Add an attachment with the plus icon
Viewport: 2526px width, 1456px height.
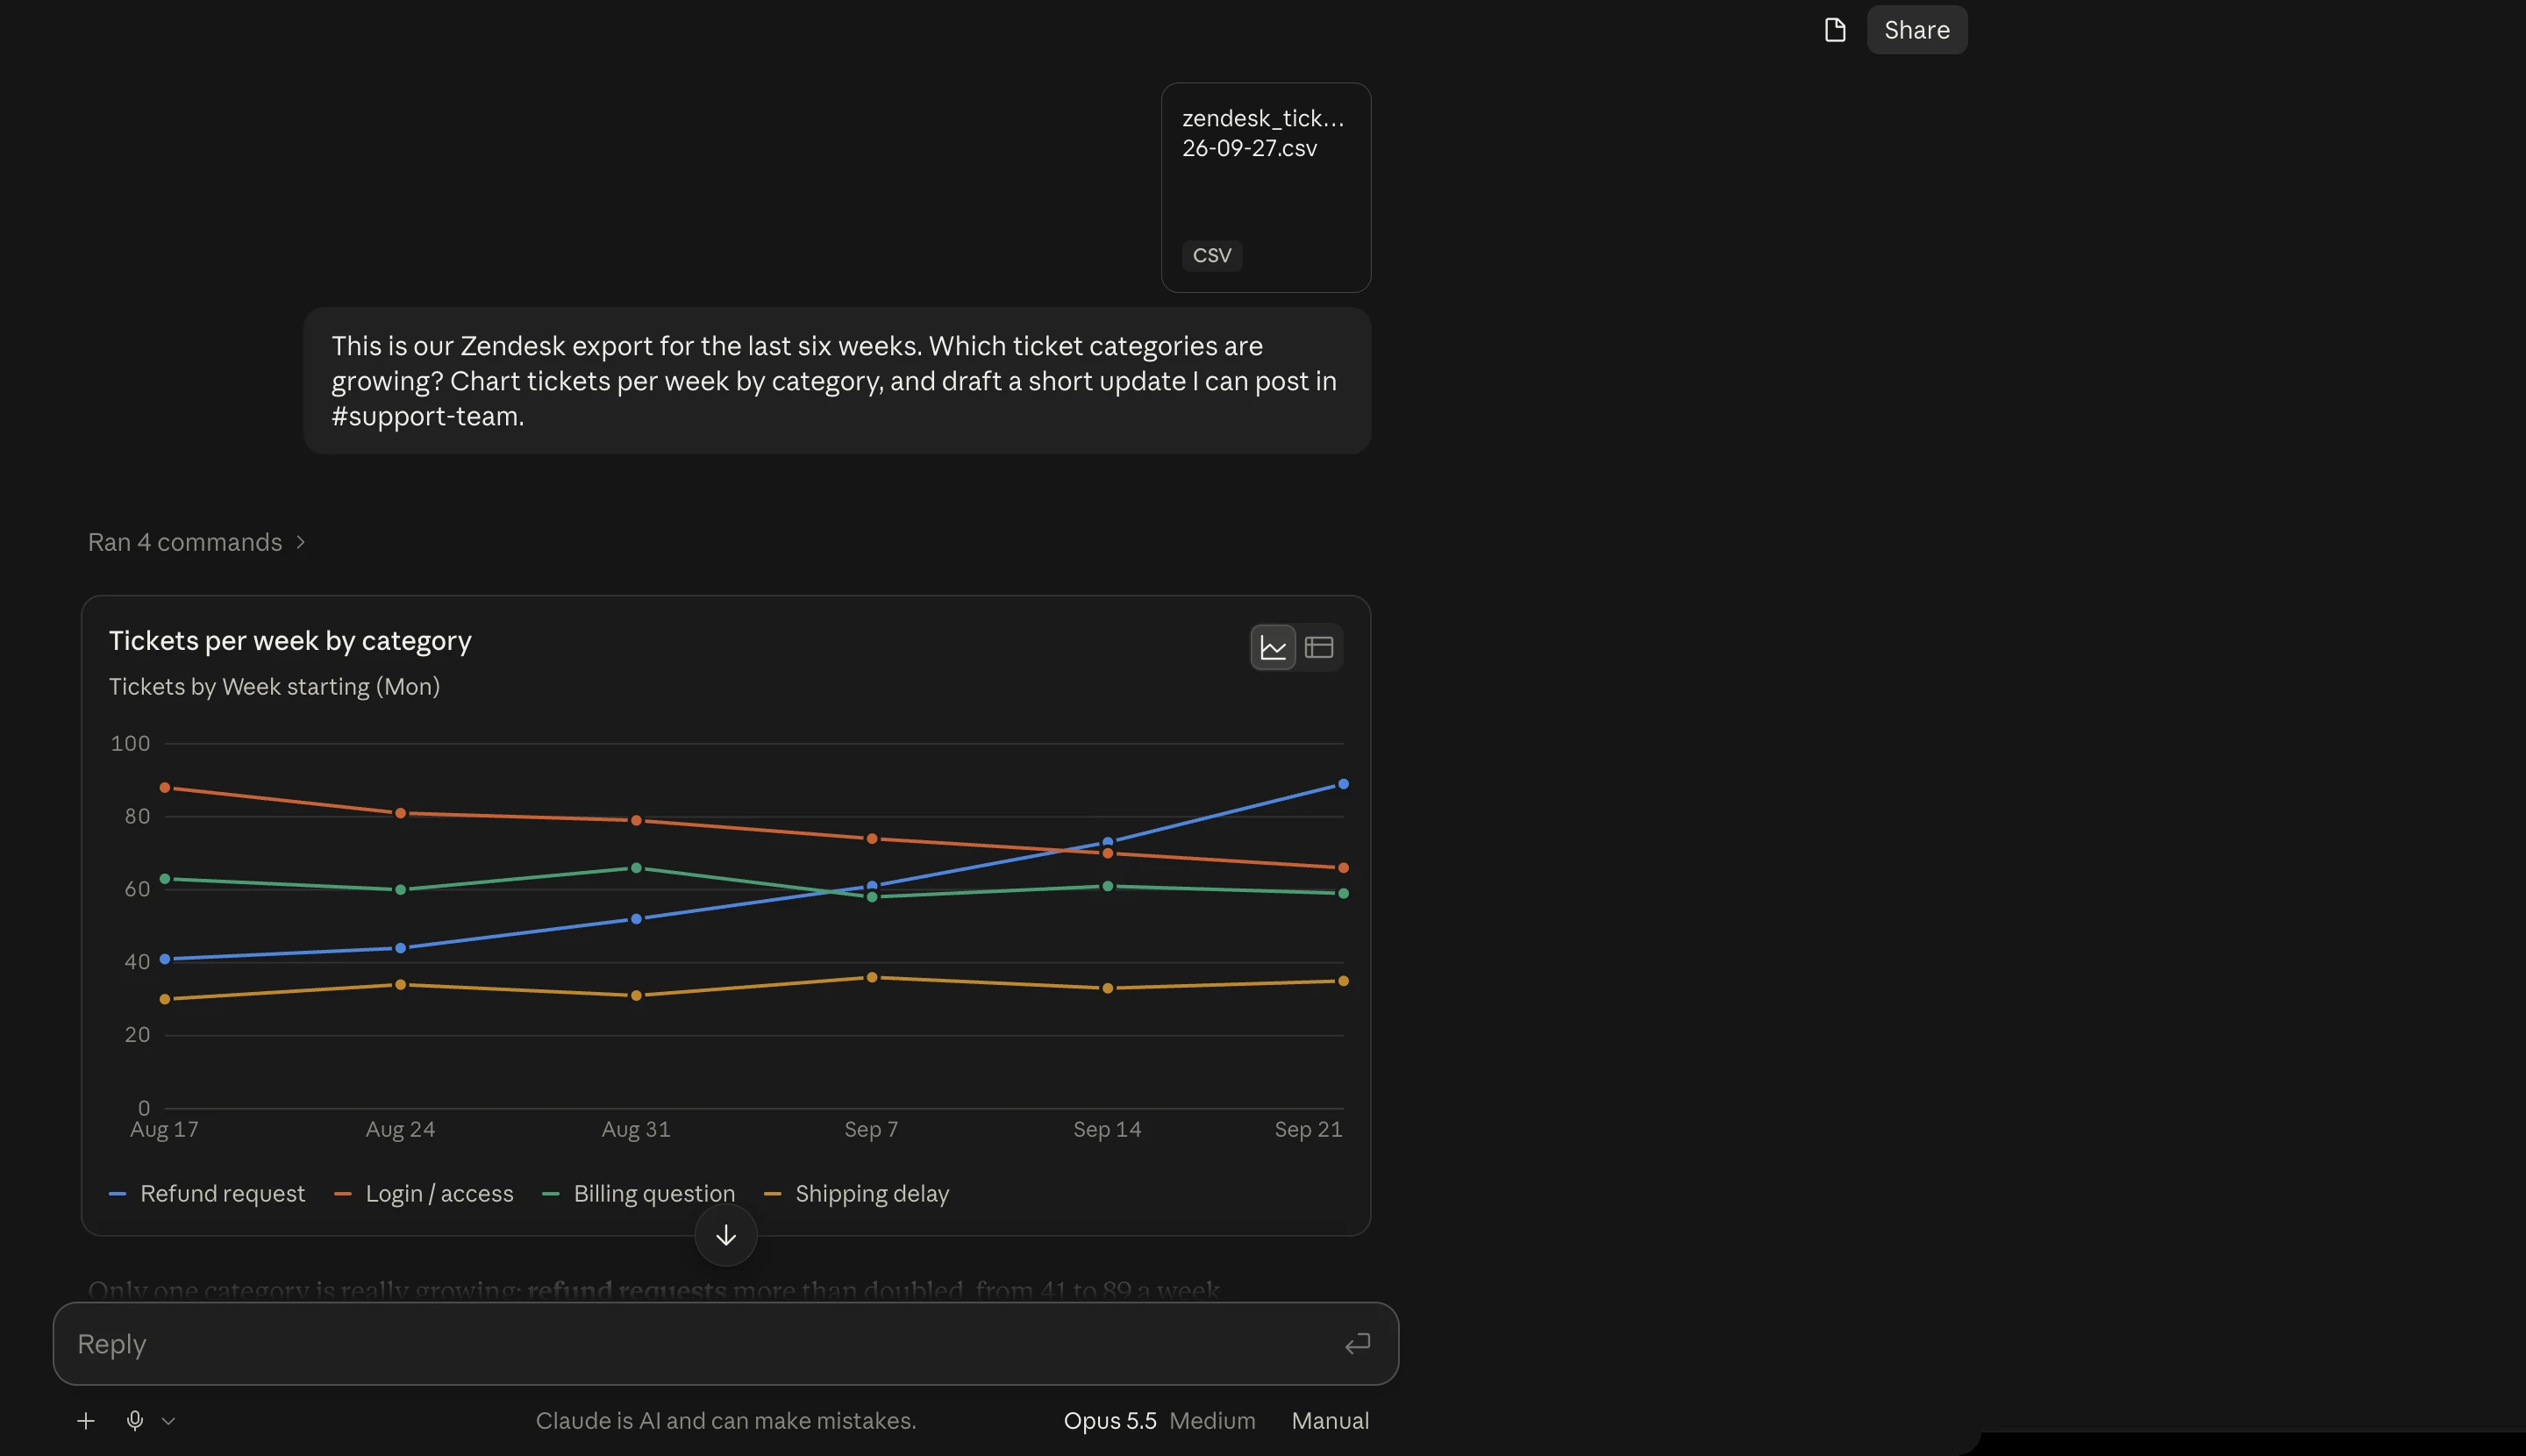86,1420
